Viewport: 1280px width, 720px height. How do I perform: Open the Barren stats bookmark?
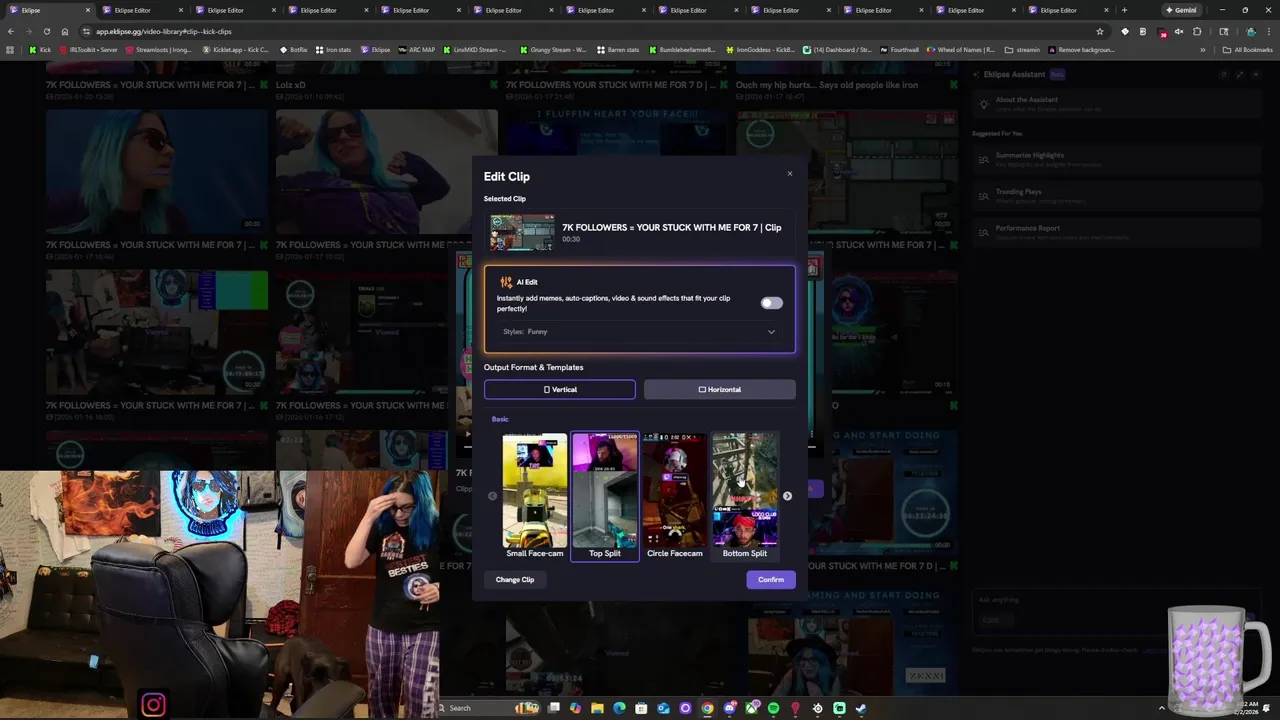[618, 50]
